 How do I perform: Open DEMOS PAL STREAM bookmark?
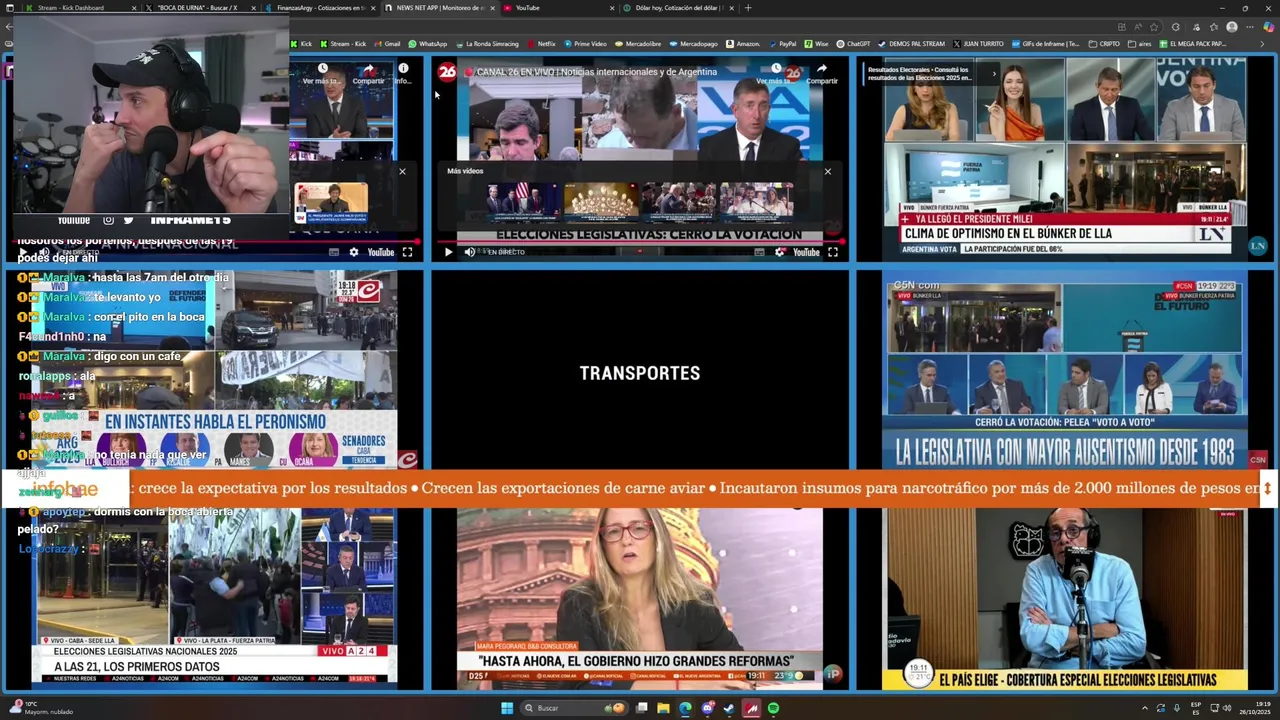[911, 44]
